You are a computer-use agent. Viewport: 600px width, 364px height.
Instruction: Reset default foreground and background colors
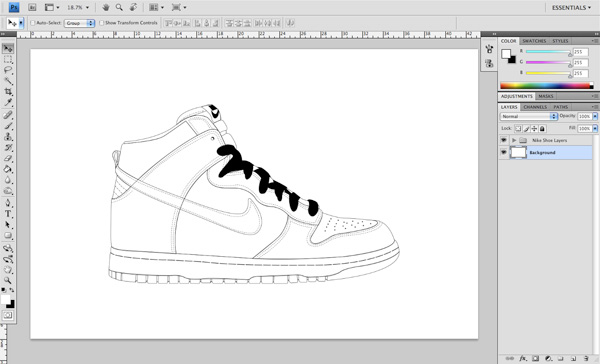3,290
